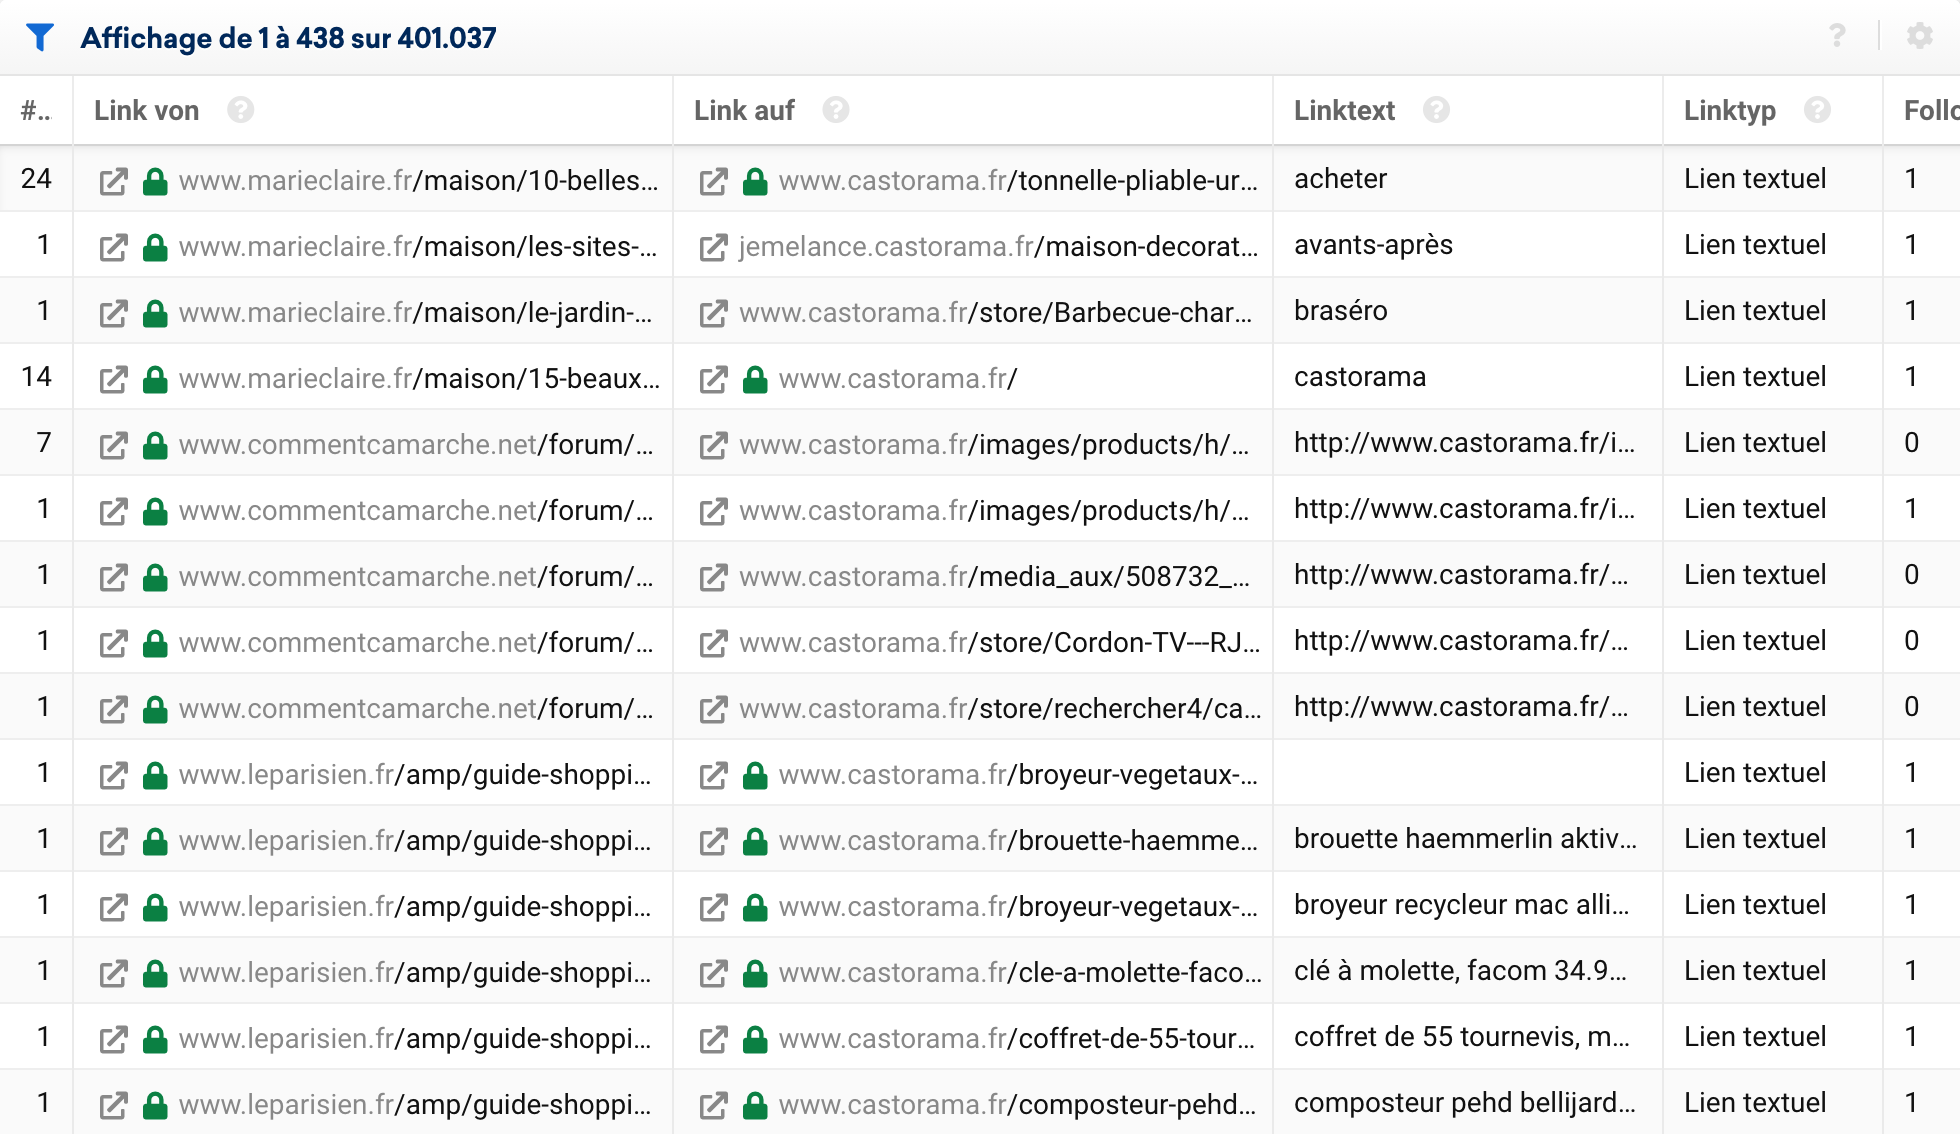The height and width of the screenshot is (1134, 1960).
Task: Open external link icon for www.castorama.fr/ homepage target
Action: coord(713,379)
